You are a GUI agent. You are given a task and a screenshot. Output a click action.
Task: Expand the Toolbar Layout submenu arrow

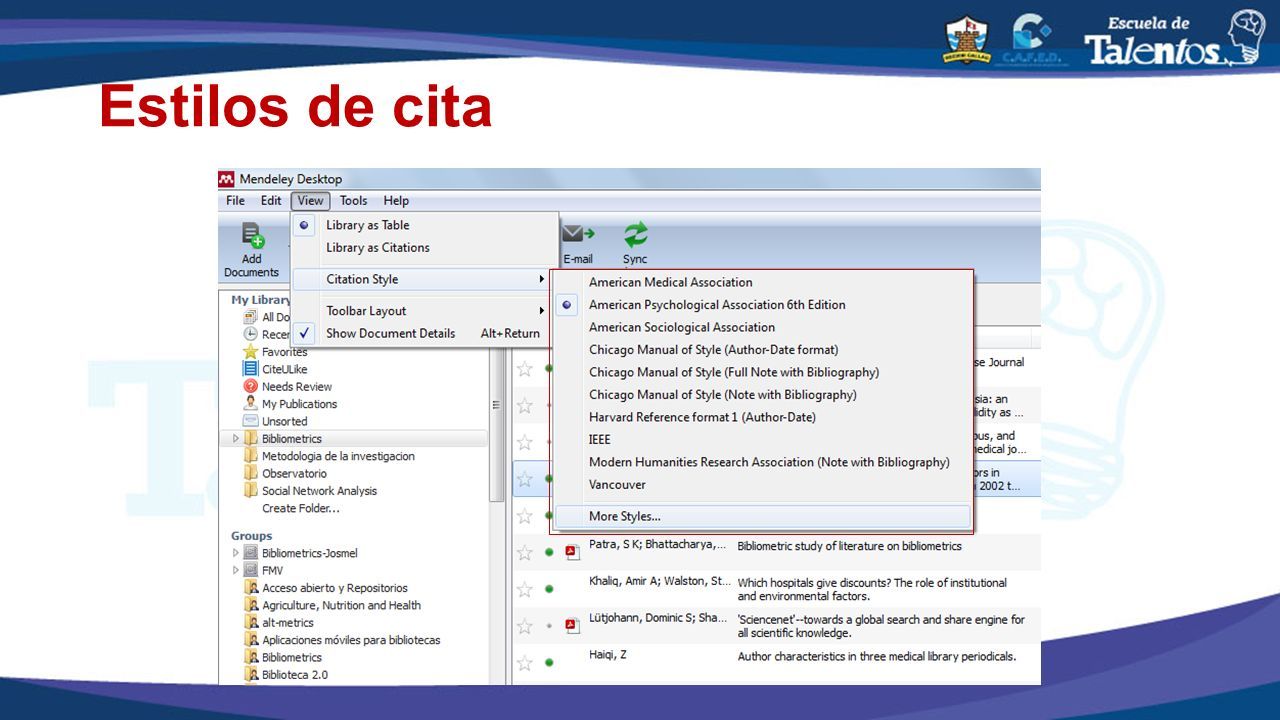tap(542, 311)
